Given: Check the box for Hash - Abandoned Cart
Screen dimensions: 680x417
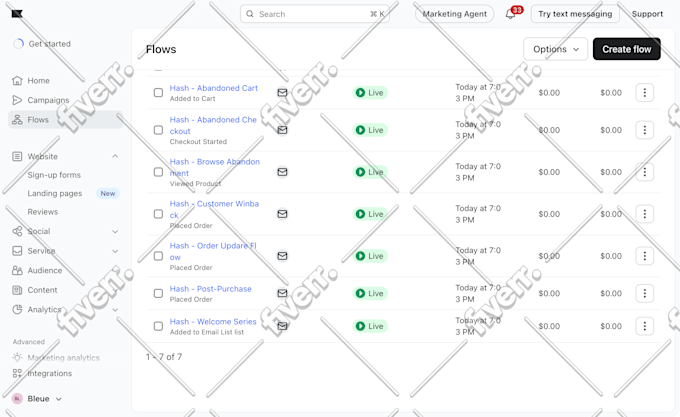Looking at the screenshot, I should click(x=158, y=93).
